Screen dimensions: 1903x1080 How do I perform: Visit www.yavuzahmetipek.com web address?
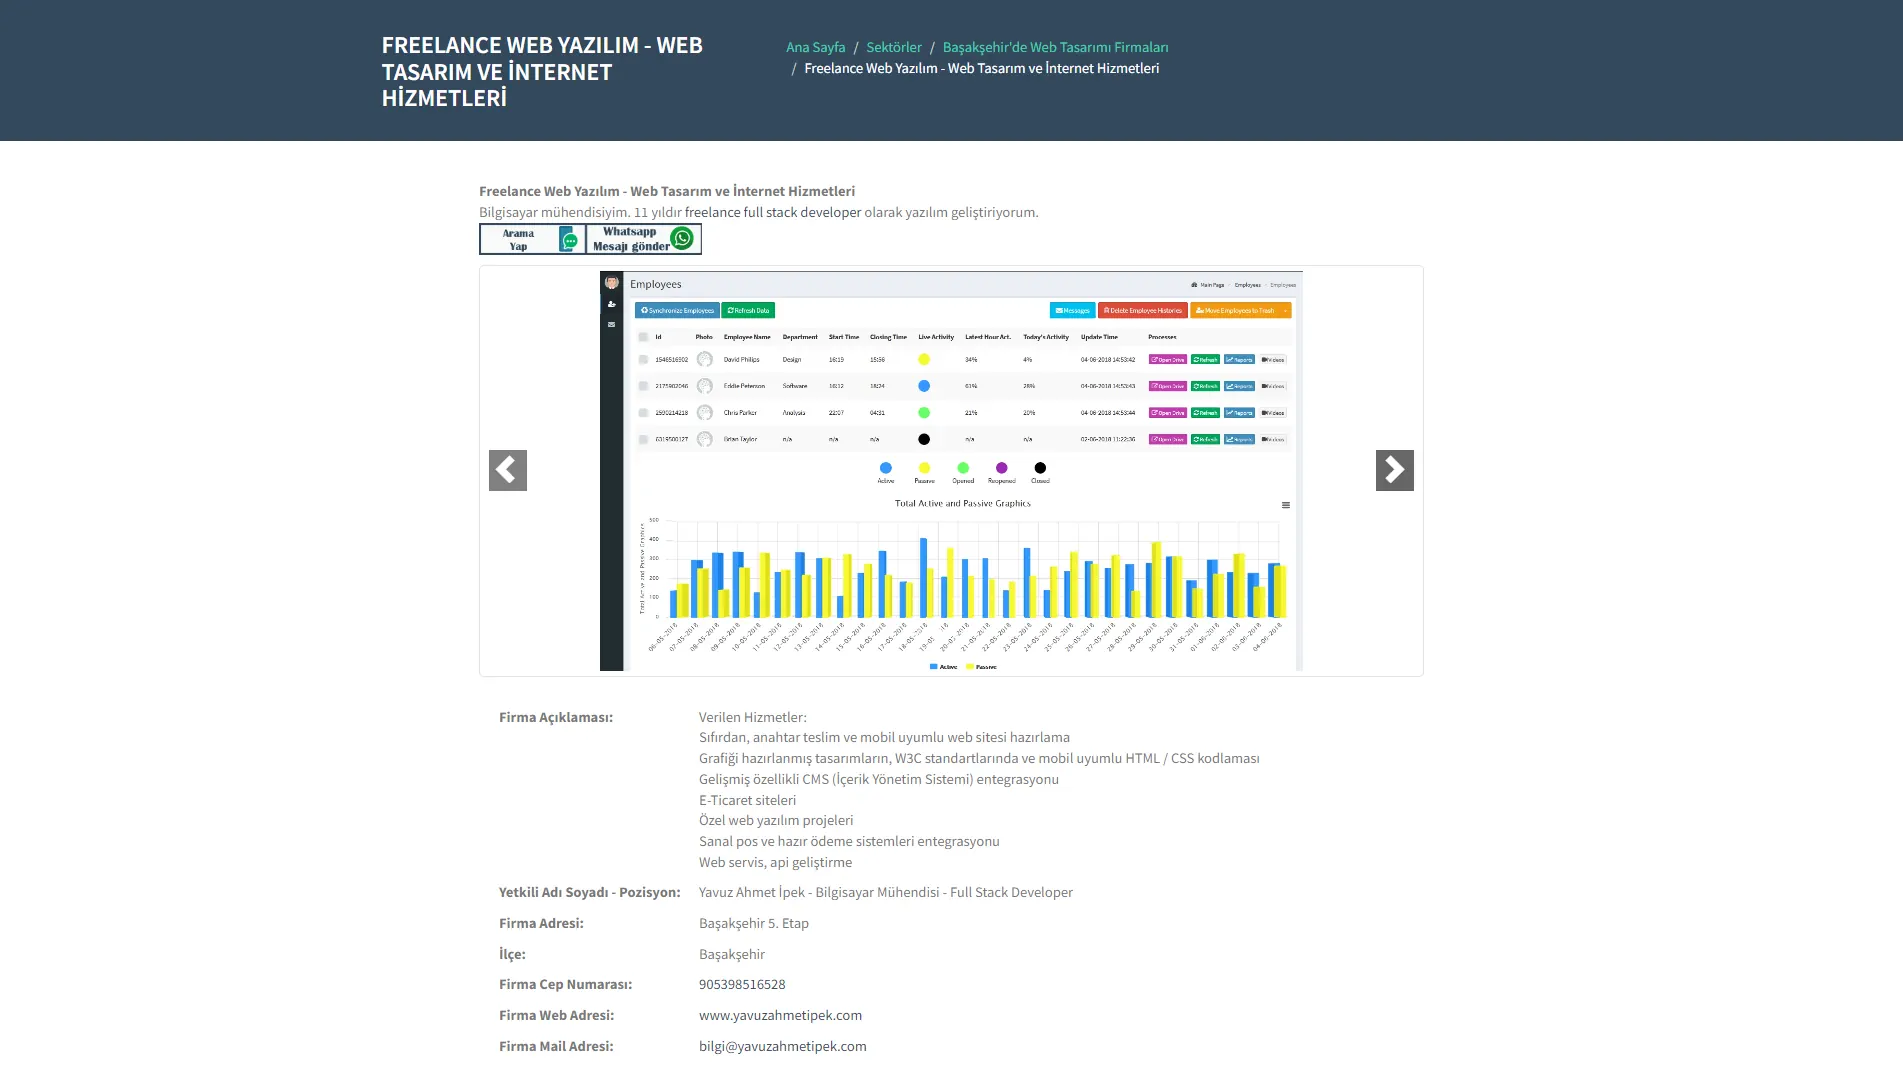(x=780, y=1015)
